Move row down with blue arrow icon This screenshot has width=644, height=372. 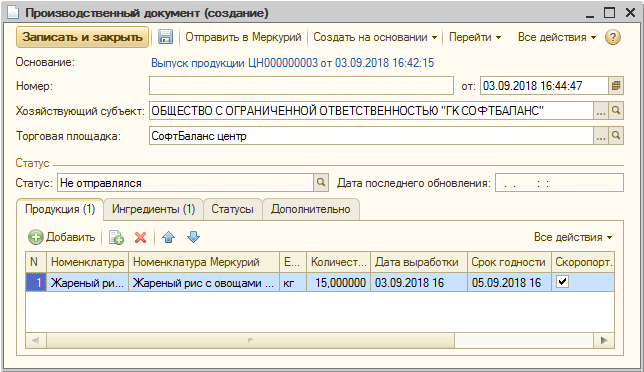tap(193, 237)
